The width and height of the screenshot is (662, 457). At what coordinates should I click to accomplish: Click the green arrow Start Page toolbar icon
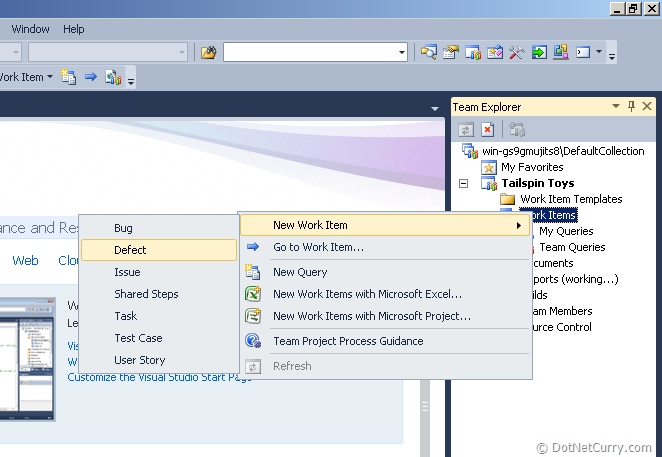point(539,52)
